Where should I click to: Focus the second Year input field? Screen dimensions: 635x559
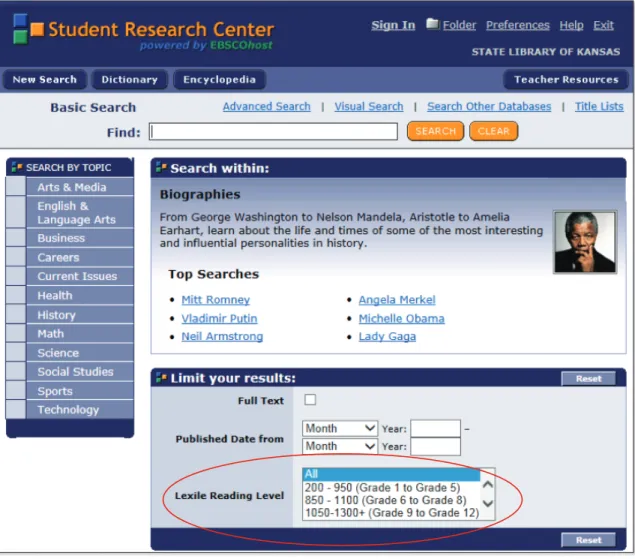pos(435,446)
